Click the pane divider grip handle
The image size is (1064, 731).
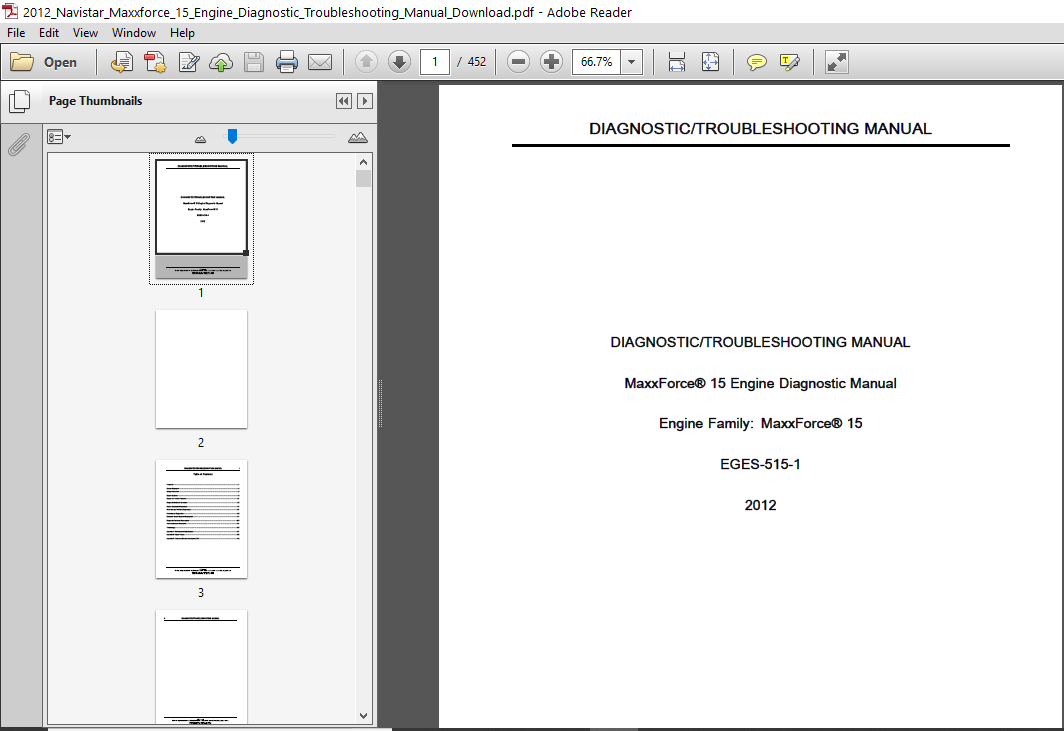(x=381, y=403)
